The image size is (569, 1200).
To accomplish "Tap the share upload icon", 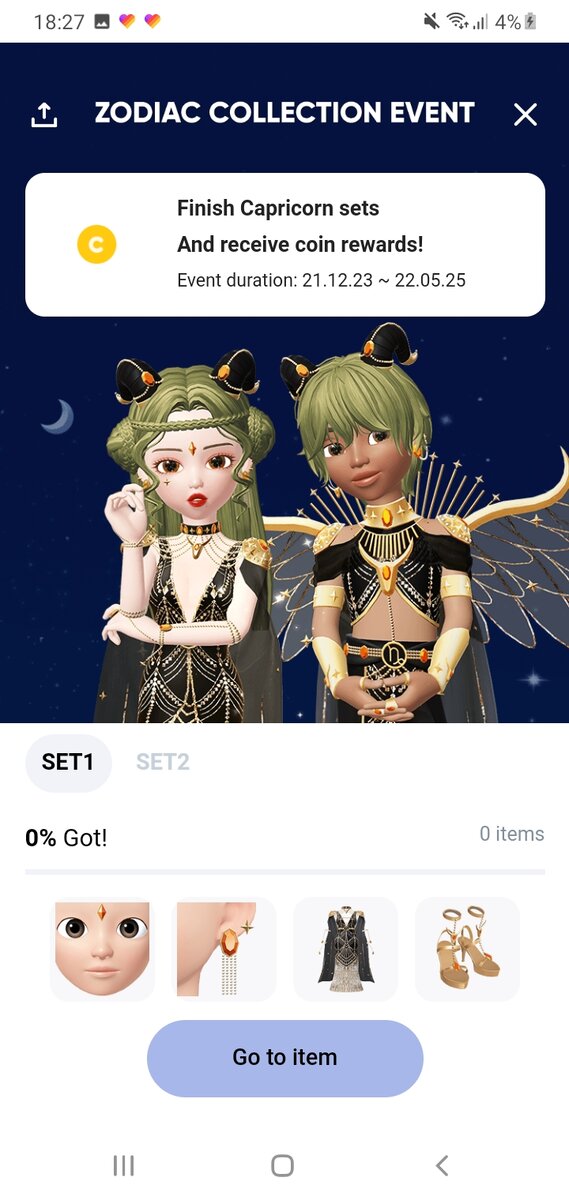I will pyautogui.click(x=44, y=115).
